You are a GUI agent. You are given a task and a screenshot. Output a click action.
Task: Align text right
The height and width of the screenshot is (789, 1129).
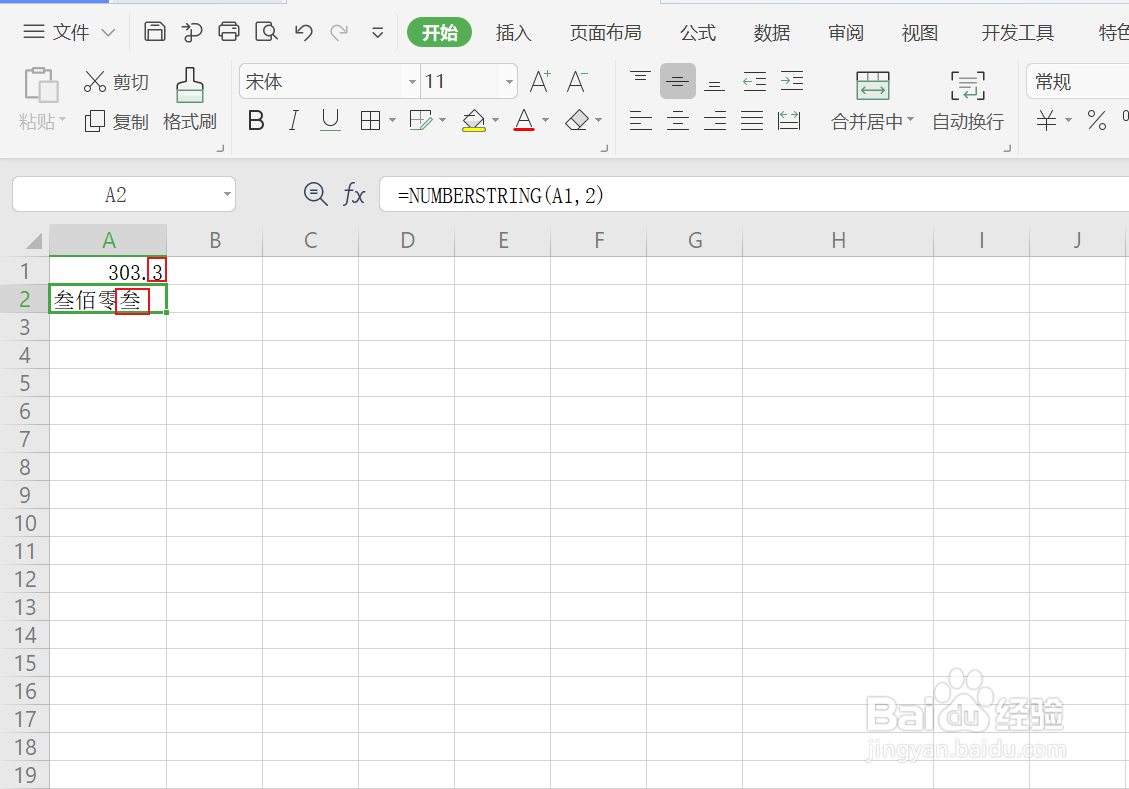(714, 120)
